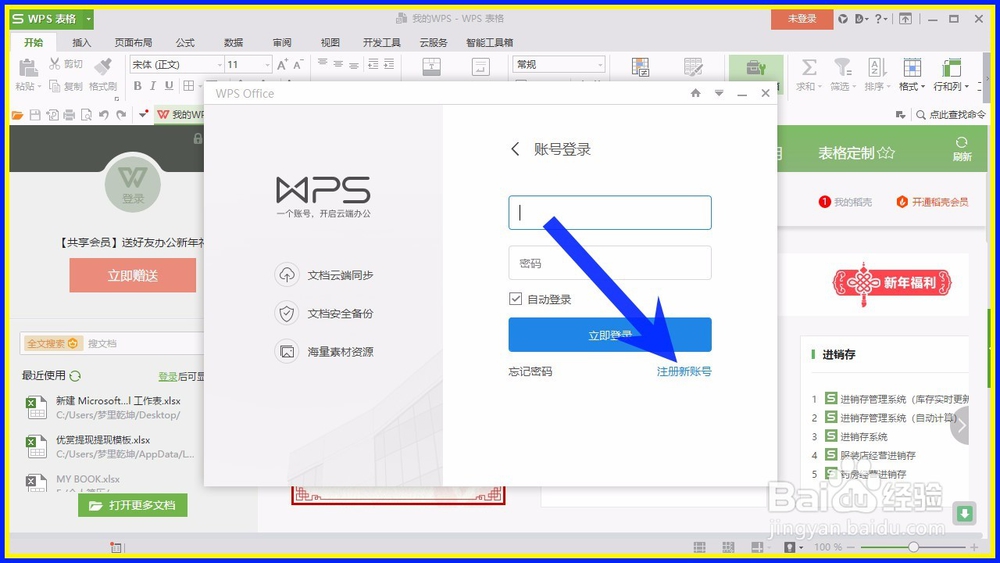The image size is (1000, 563).
Task: Click the wrap text icon
Action: [480, 67]
